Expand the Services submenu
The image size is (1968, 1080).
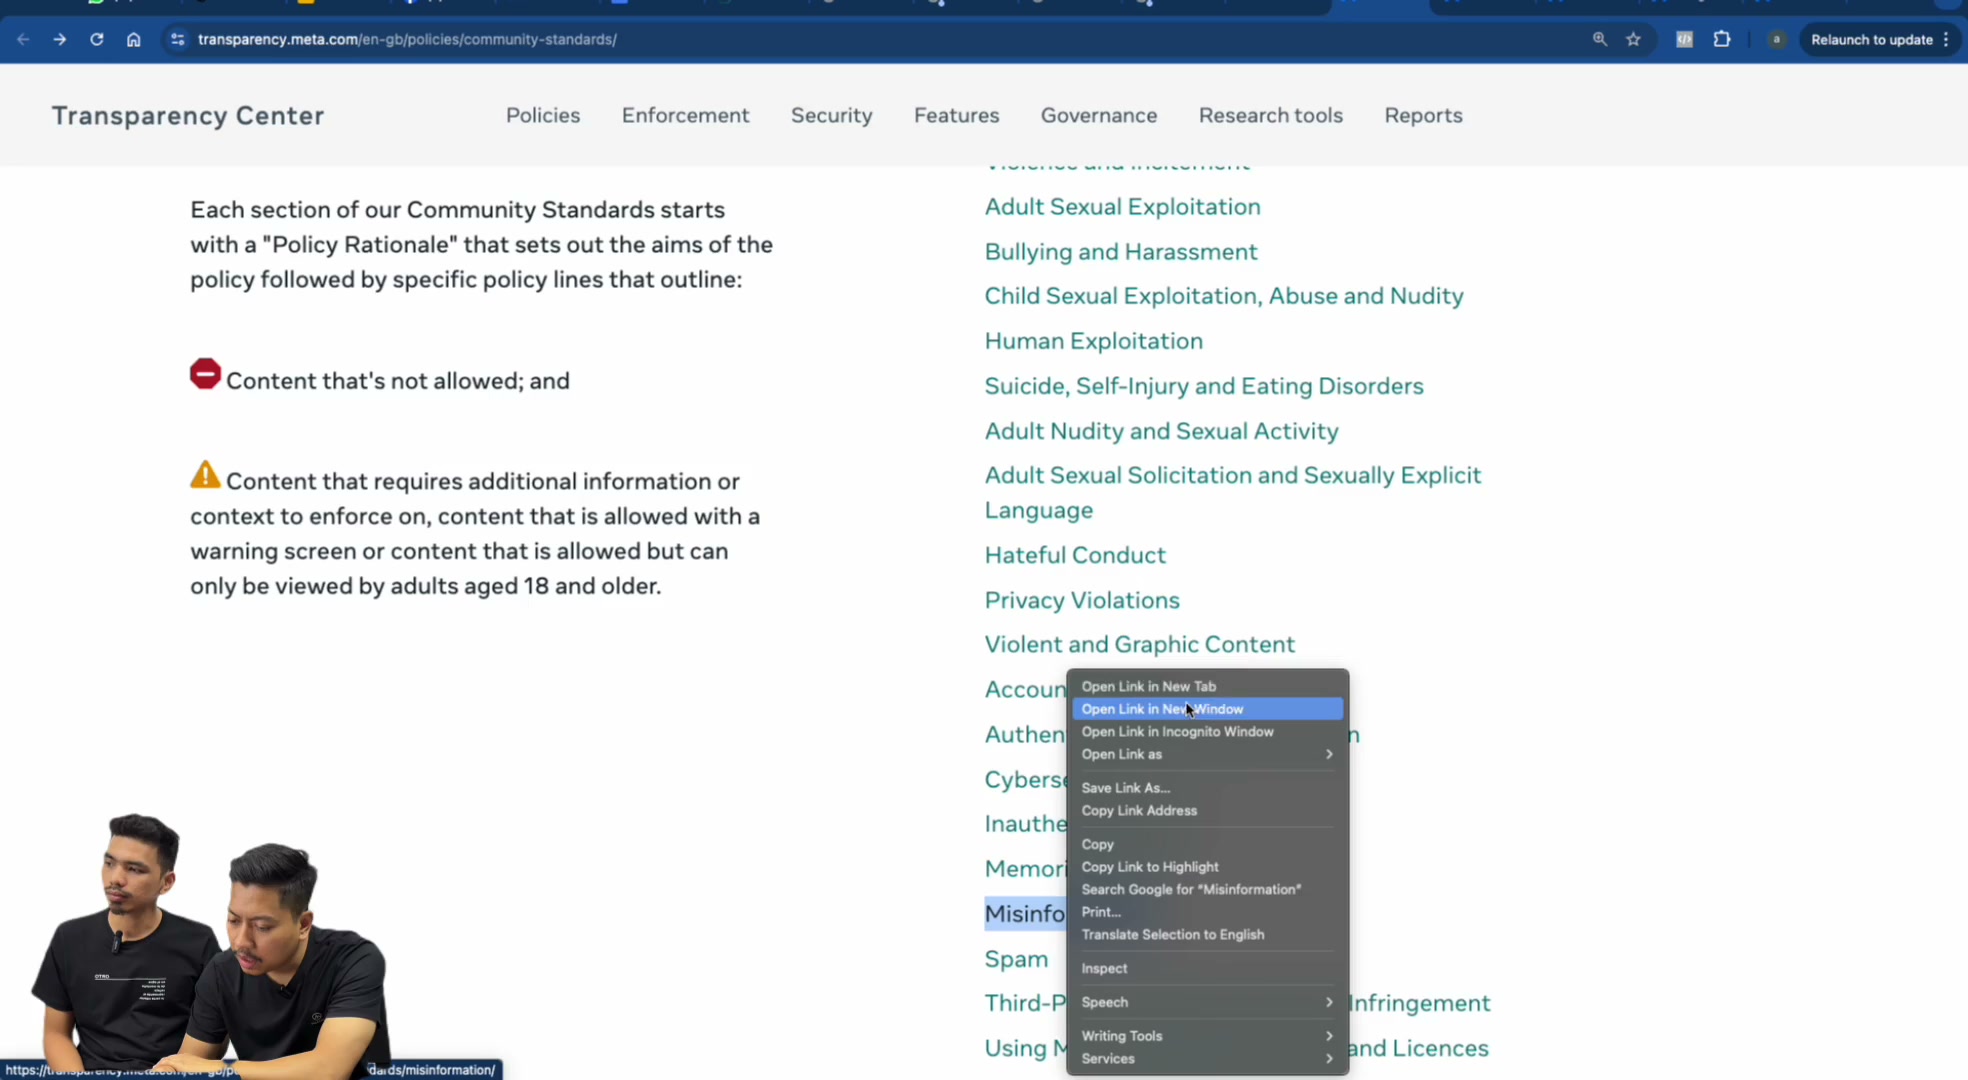(x=1208, y=1059)
